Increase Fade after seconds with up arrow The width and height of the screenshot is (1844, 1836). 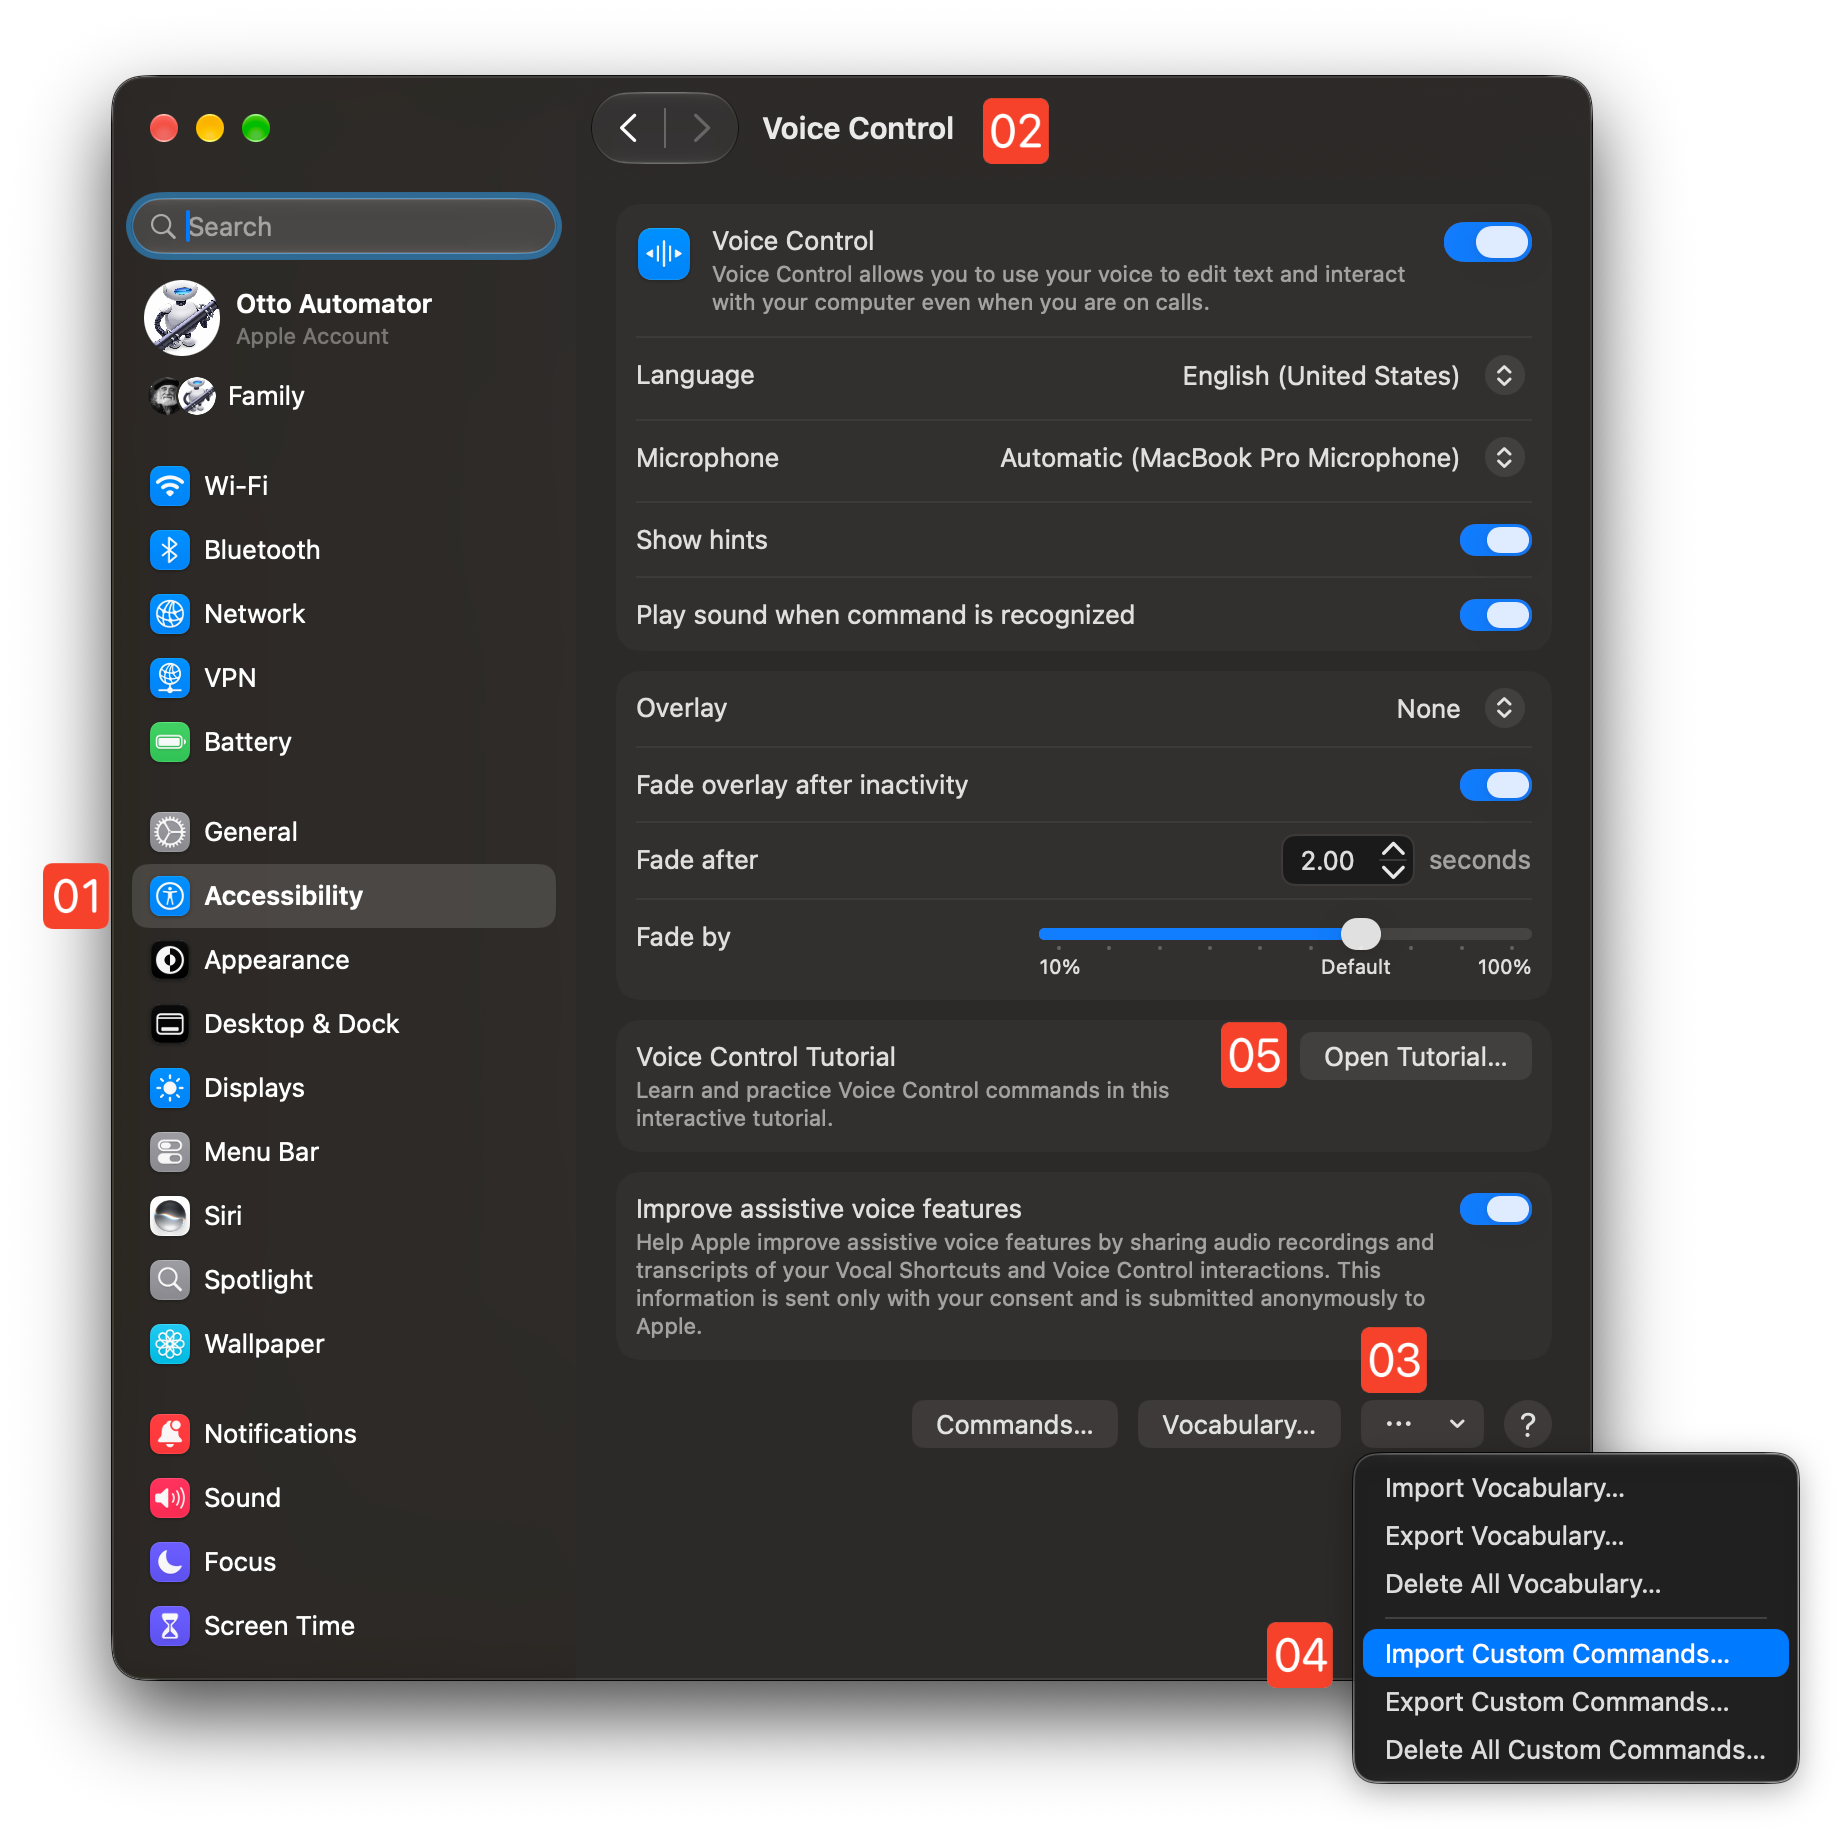1393,849
